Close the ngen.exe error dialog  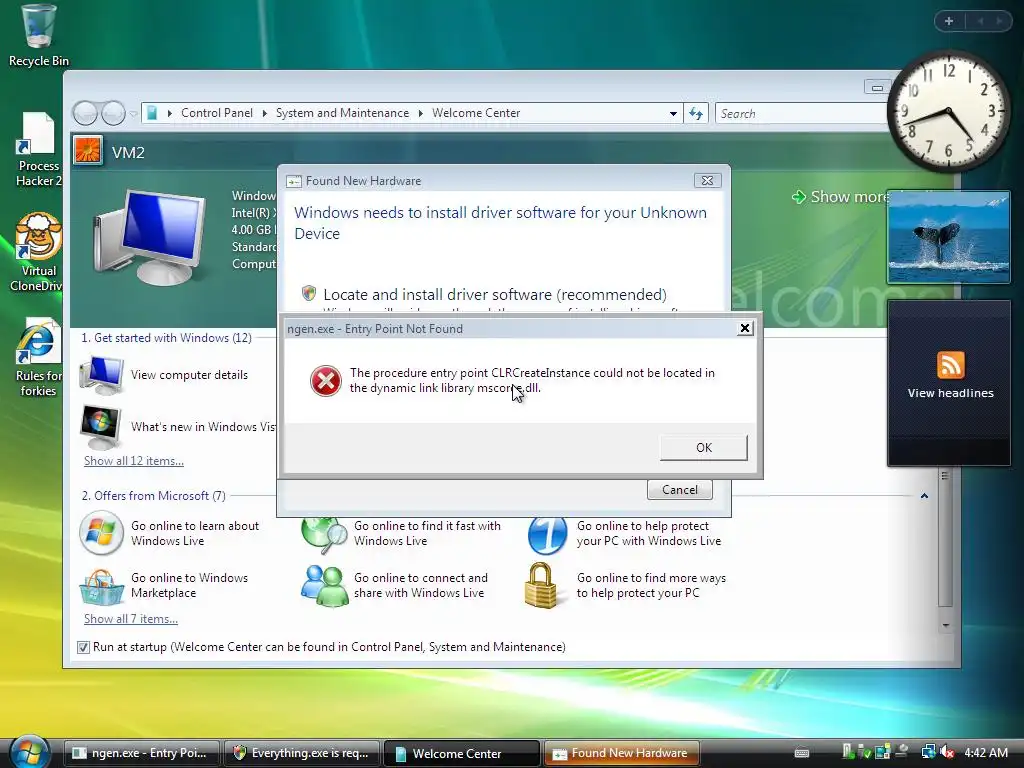coord(744,328)
